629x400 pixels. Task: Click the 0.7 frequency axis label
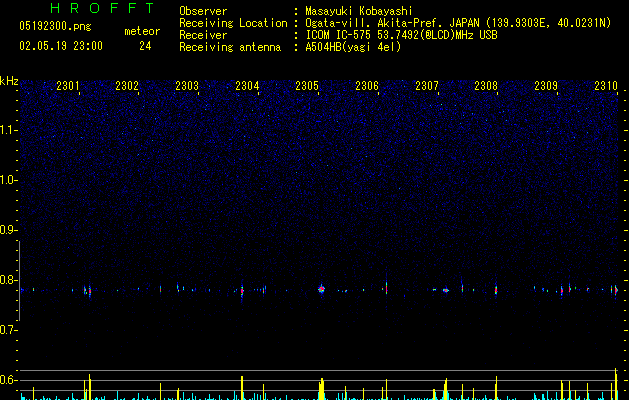tap(8, 330)
